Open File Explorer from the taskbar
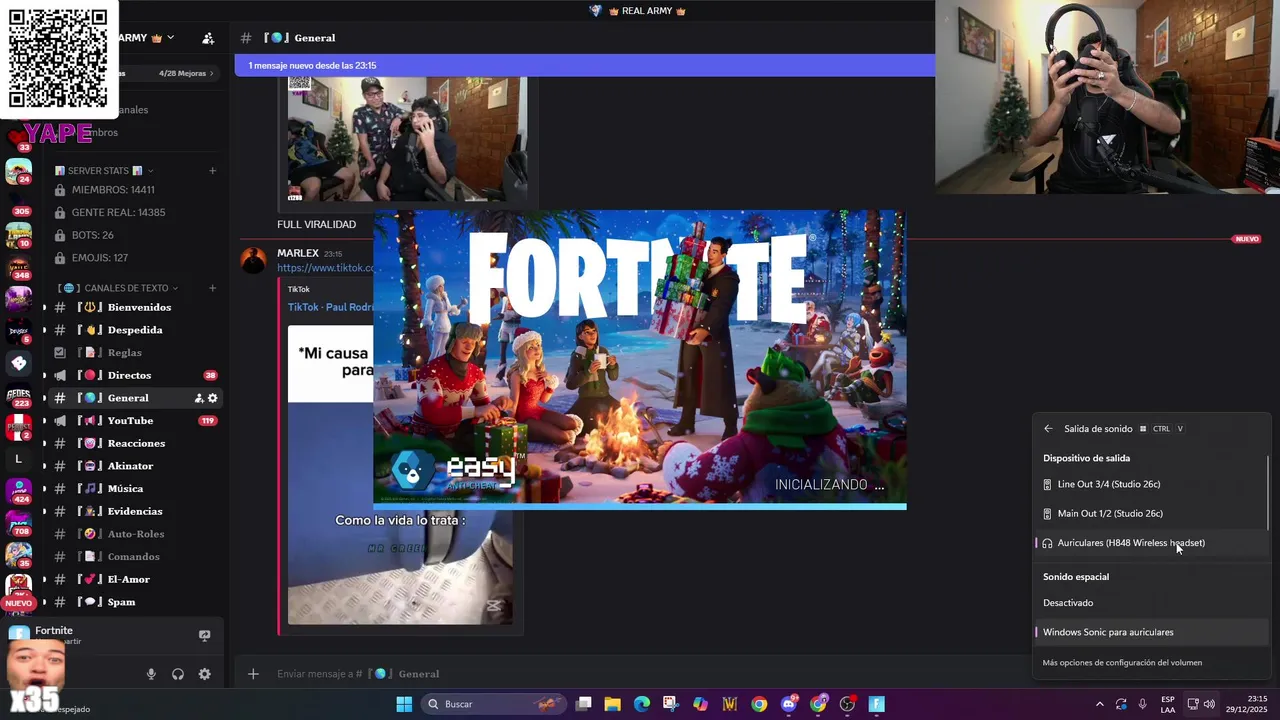The height and width of the screenshot is (720, 1280). [x=613, y=704]
